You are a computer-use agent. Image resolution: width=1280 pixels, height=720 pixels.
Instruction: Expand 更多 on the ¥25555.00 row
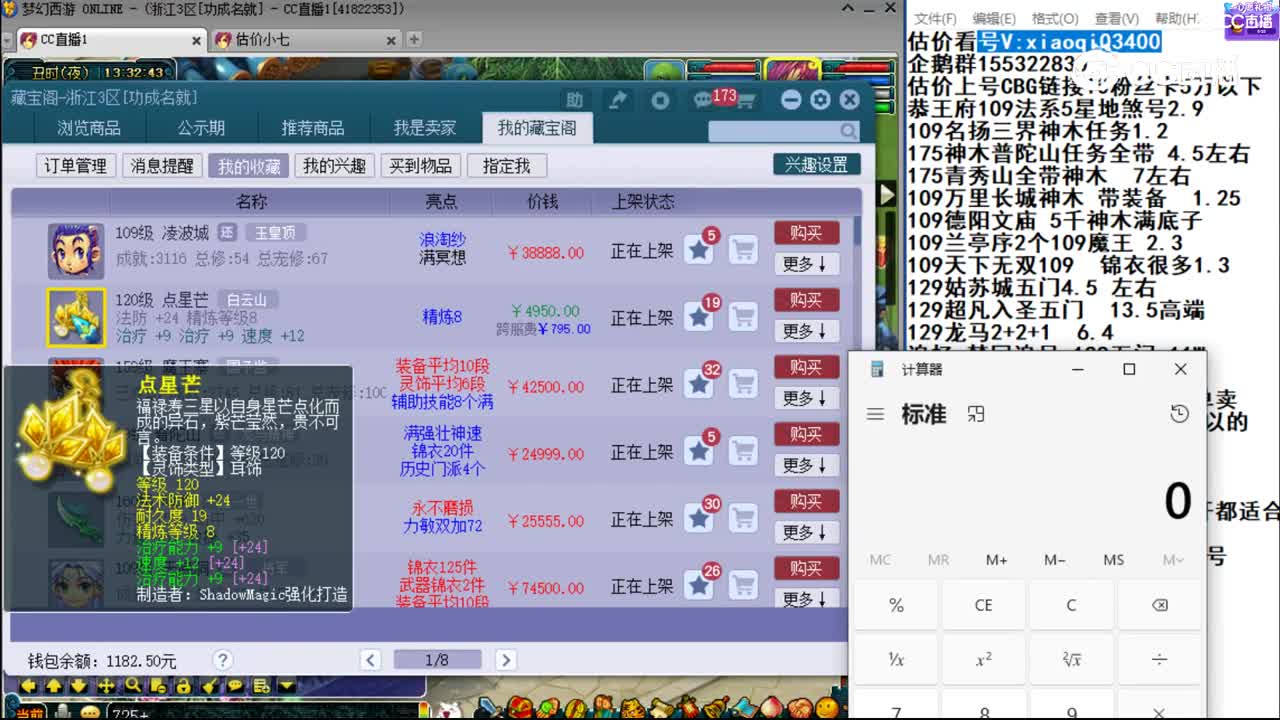click(x=806, y=532)
